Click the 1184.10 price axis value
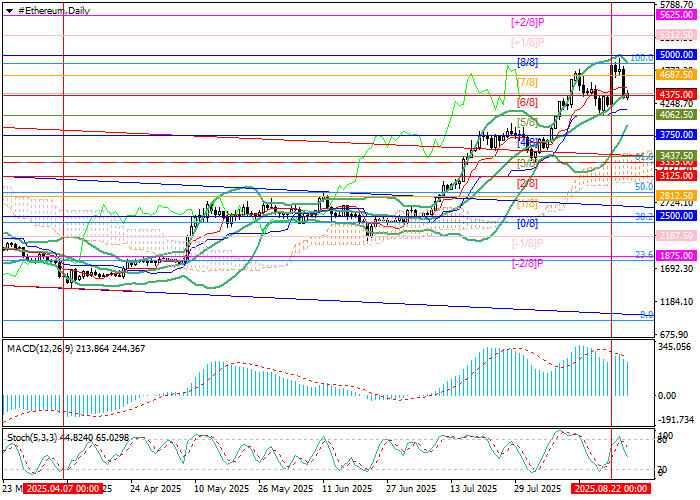The width and height of the screenshot is (700, 500). (676, 302)
